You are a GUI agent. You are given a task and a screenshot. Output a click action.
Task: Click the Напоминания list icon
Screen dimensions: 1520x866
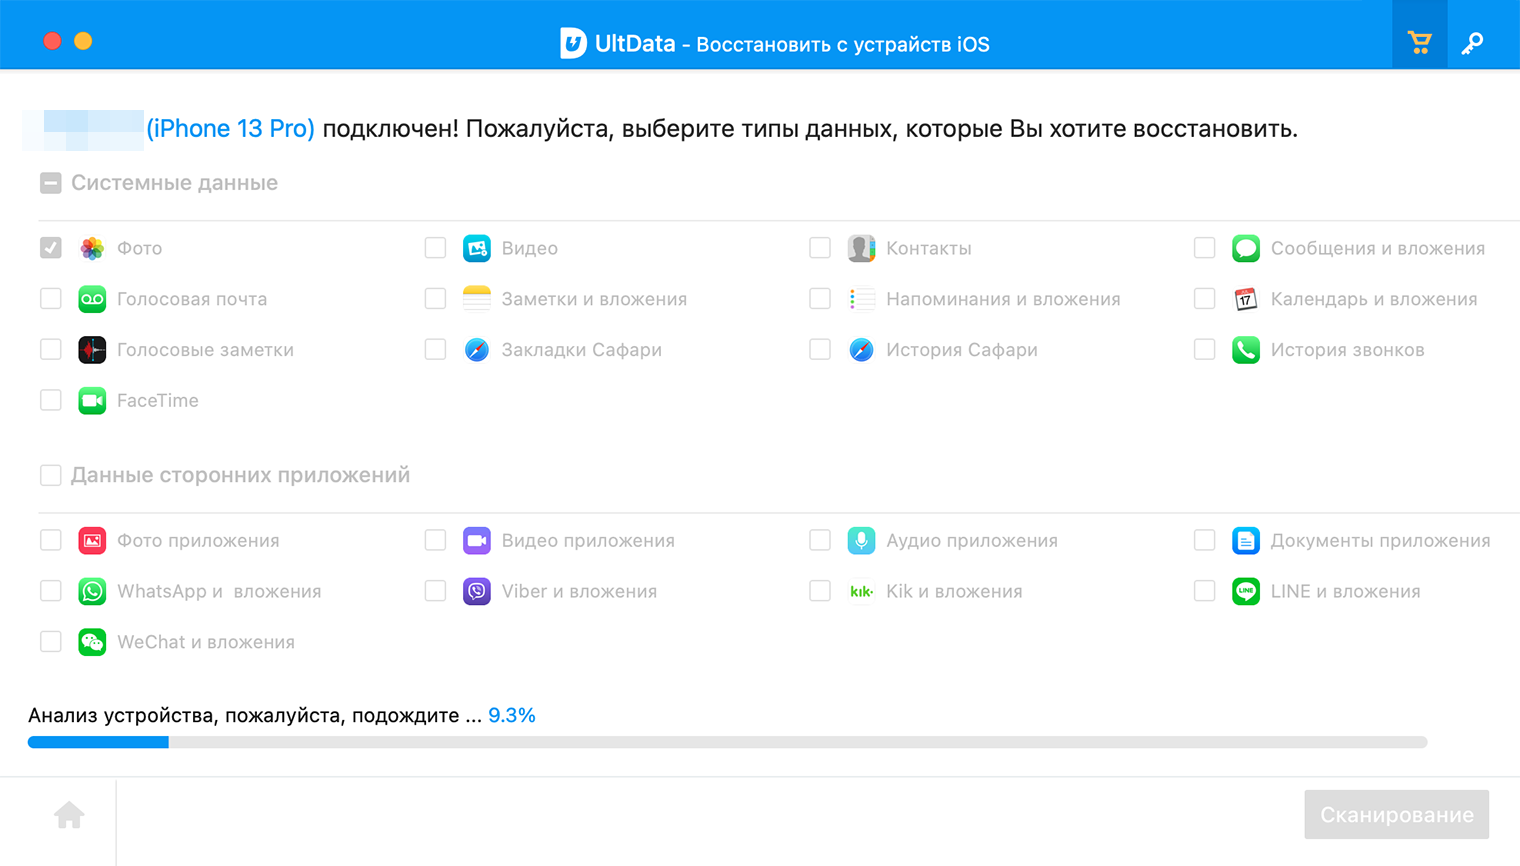861,299
